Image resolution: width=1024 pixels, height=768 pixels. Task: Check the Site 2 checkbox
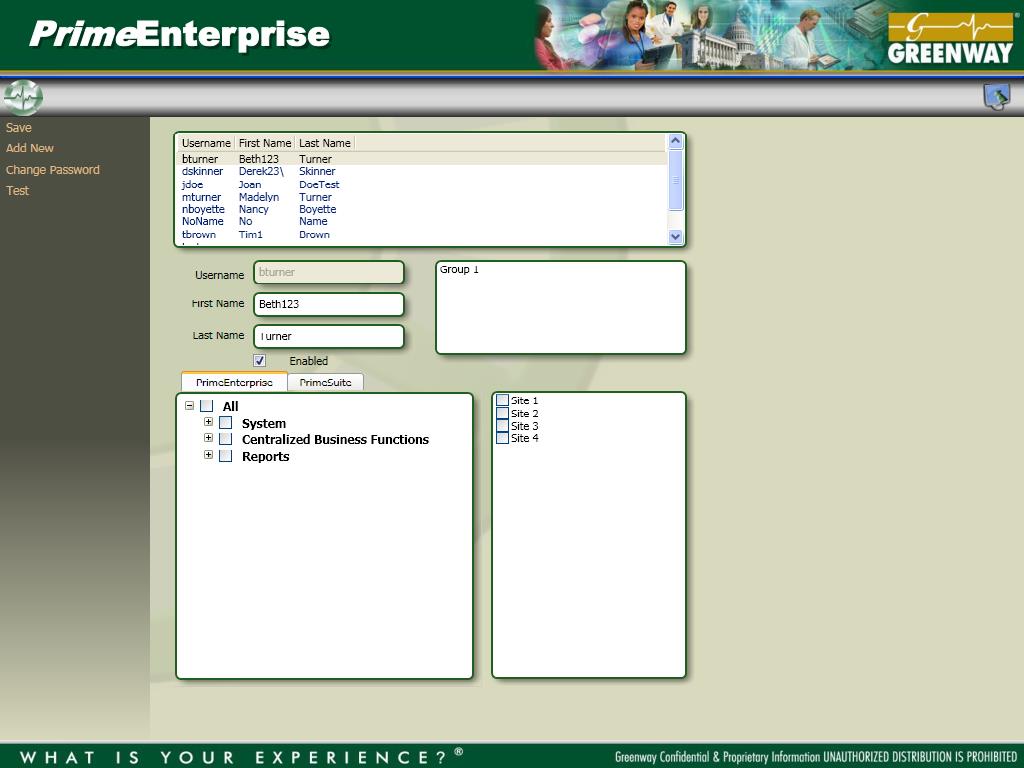(502, 413)
